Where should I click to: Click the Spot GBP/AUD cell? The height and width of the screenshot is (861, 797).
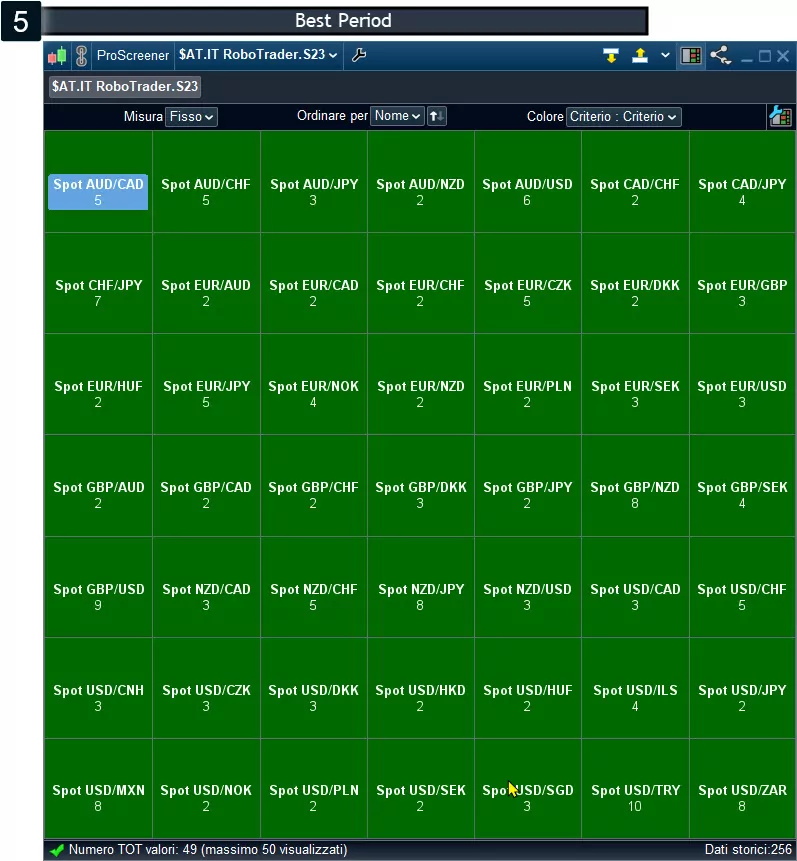[98, 485]
